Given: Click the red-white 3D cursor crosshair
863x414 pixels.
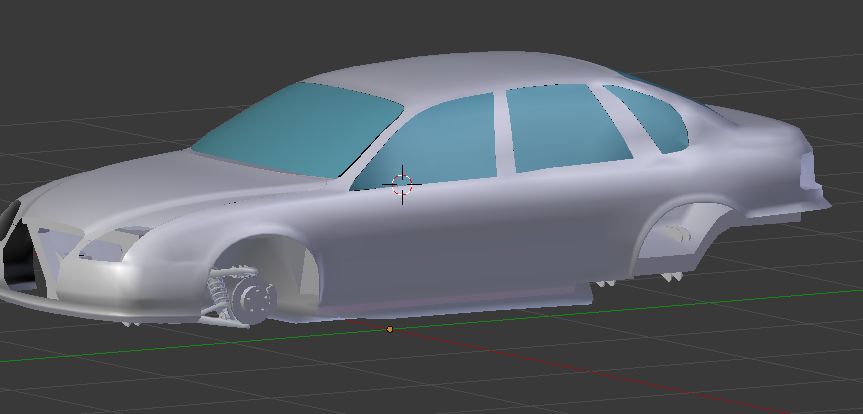Looking at the screenshot, I should pos(402,184).
